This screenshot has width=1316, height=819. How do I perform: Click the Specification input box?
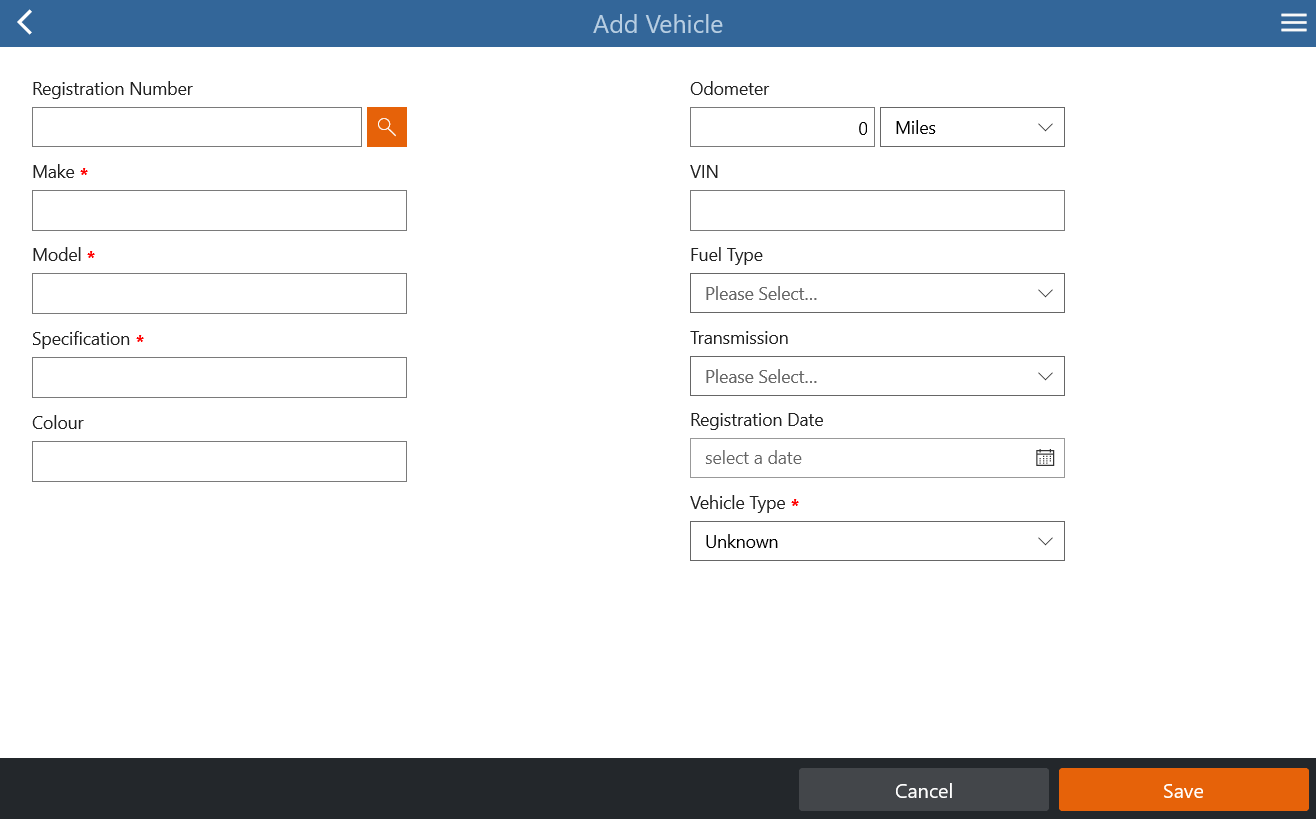pyautogui.click(x=219, y=377)
